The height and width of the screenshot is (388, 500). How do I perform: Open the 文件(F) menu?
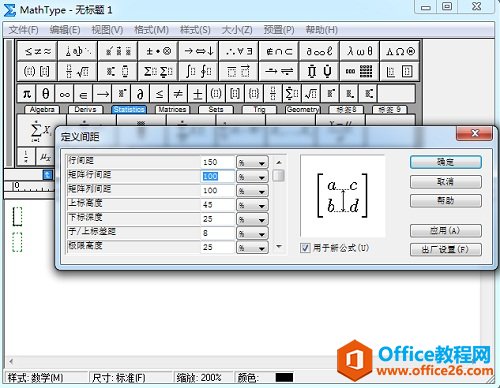pos(23,30)
